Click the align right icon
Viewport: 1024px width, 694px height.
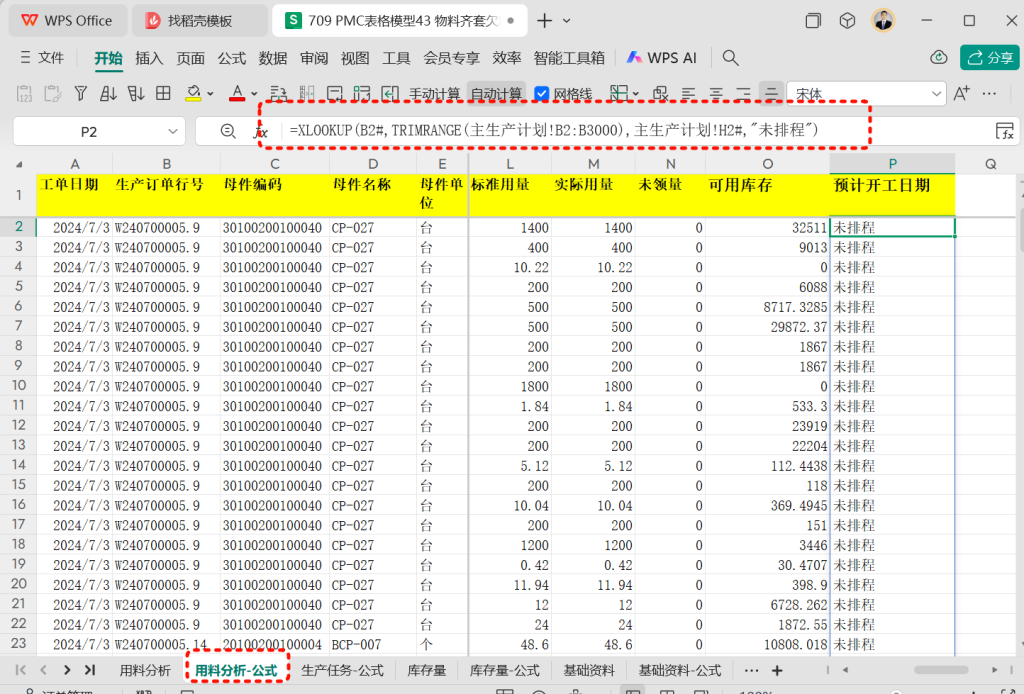(x=743, y=93)
